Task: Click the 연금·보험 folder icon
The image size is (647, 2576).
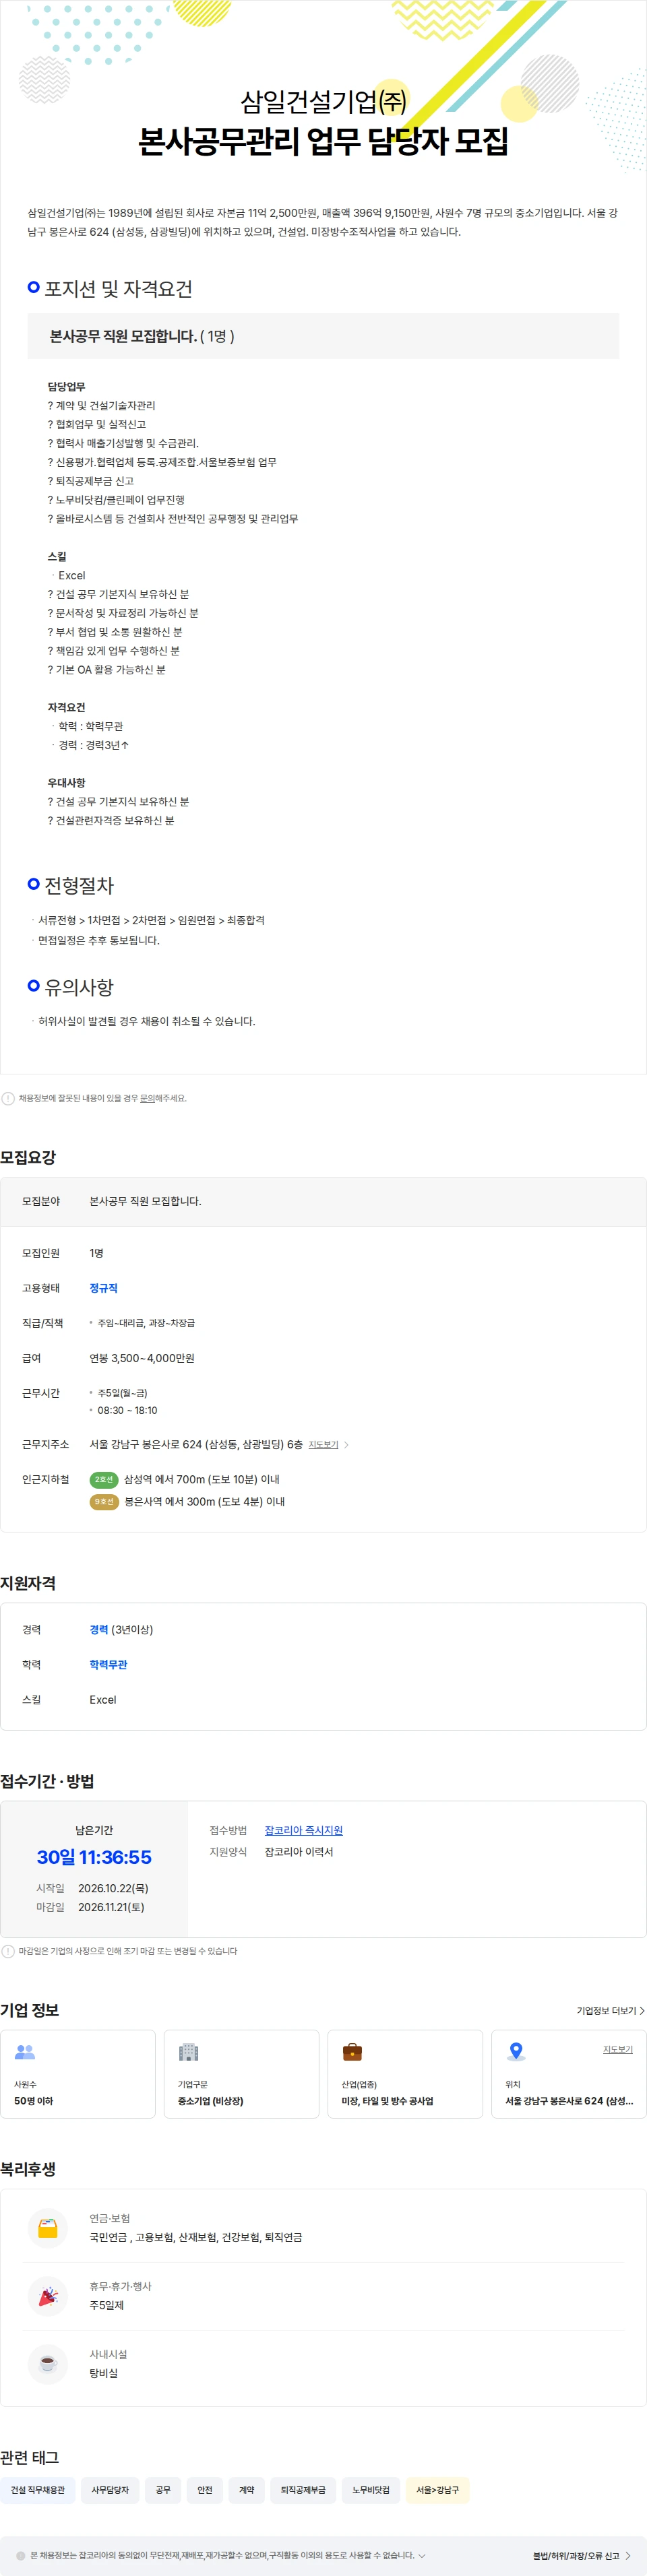Action: pos(48,2227)
